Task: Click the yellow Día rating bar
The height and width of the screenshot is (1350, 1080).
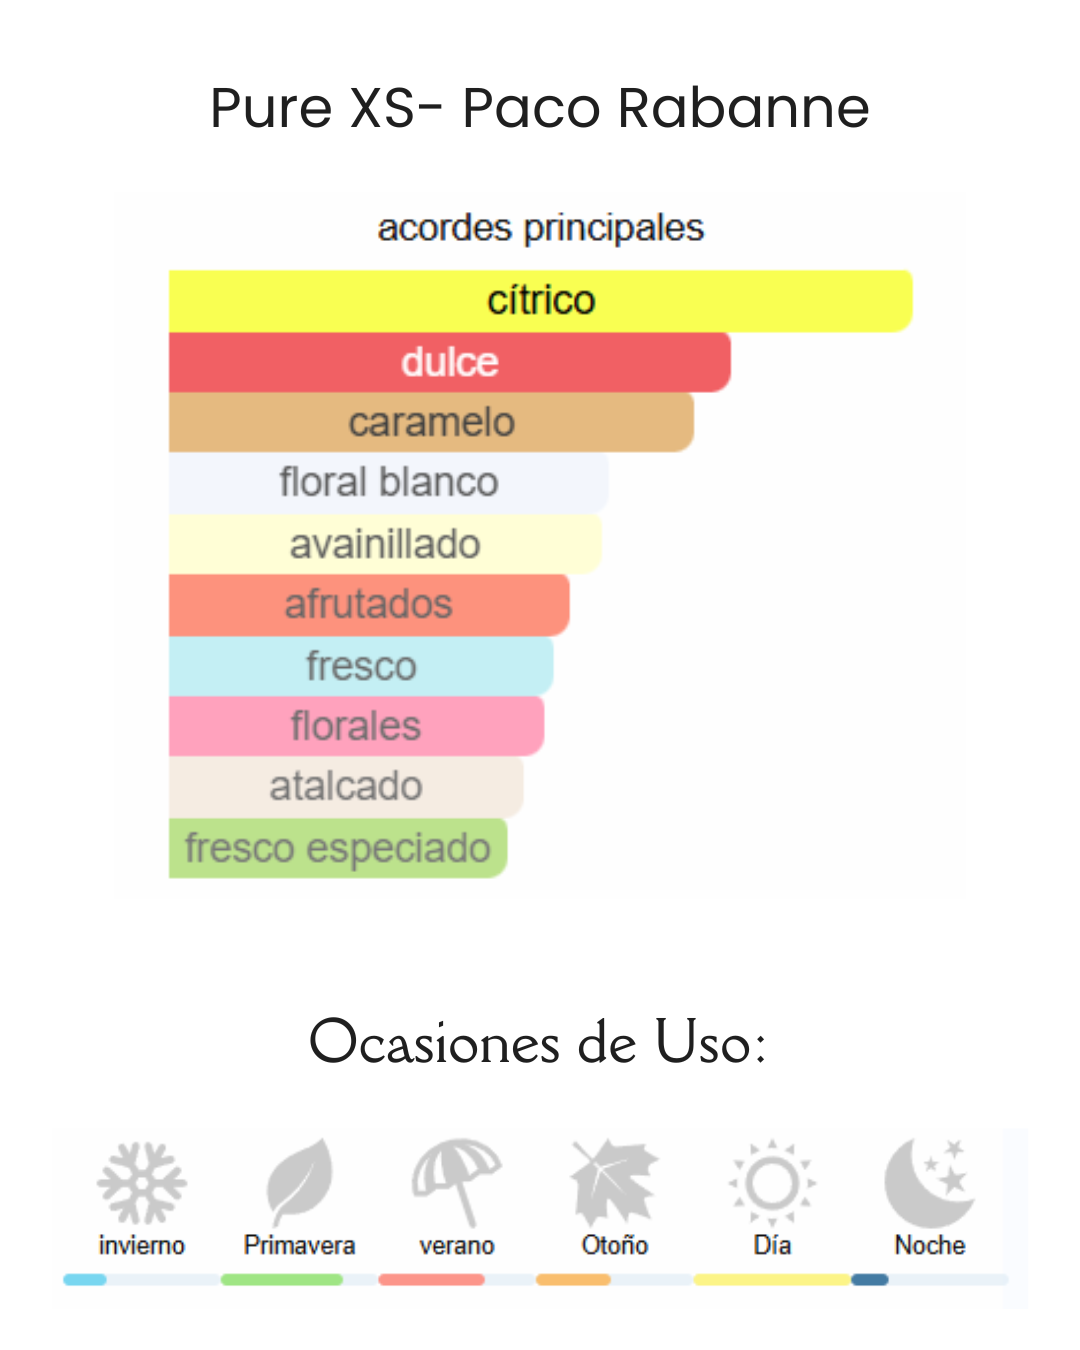Action: point(772,1280)
